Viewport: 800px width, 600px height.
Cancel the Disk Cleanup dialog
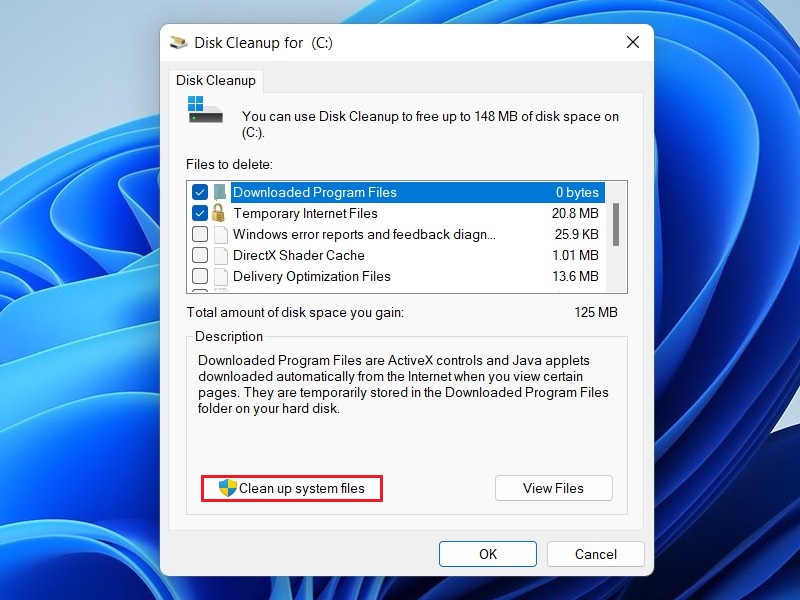pos(596,554)
